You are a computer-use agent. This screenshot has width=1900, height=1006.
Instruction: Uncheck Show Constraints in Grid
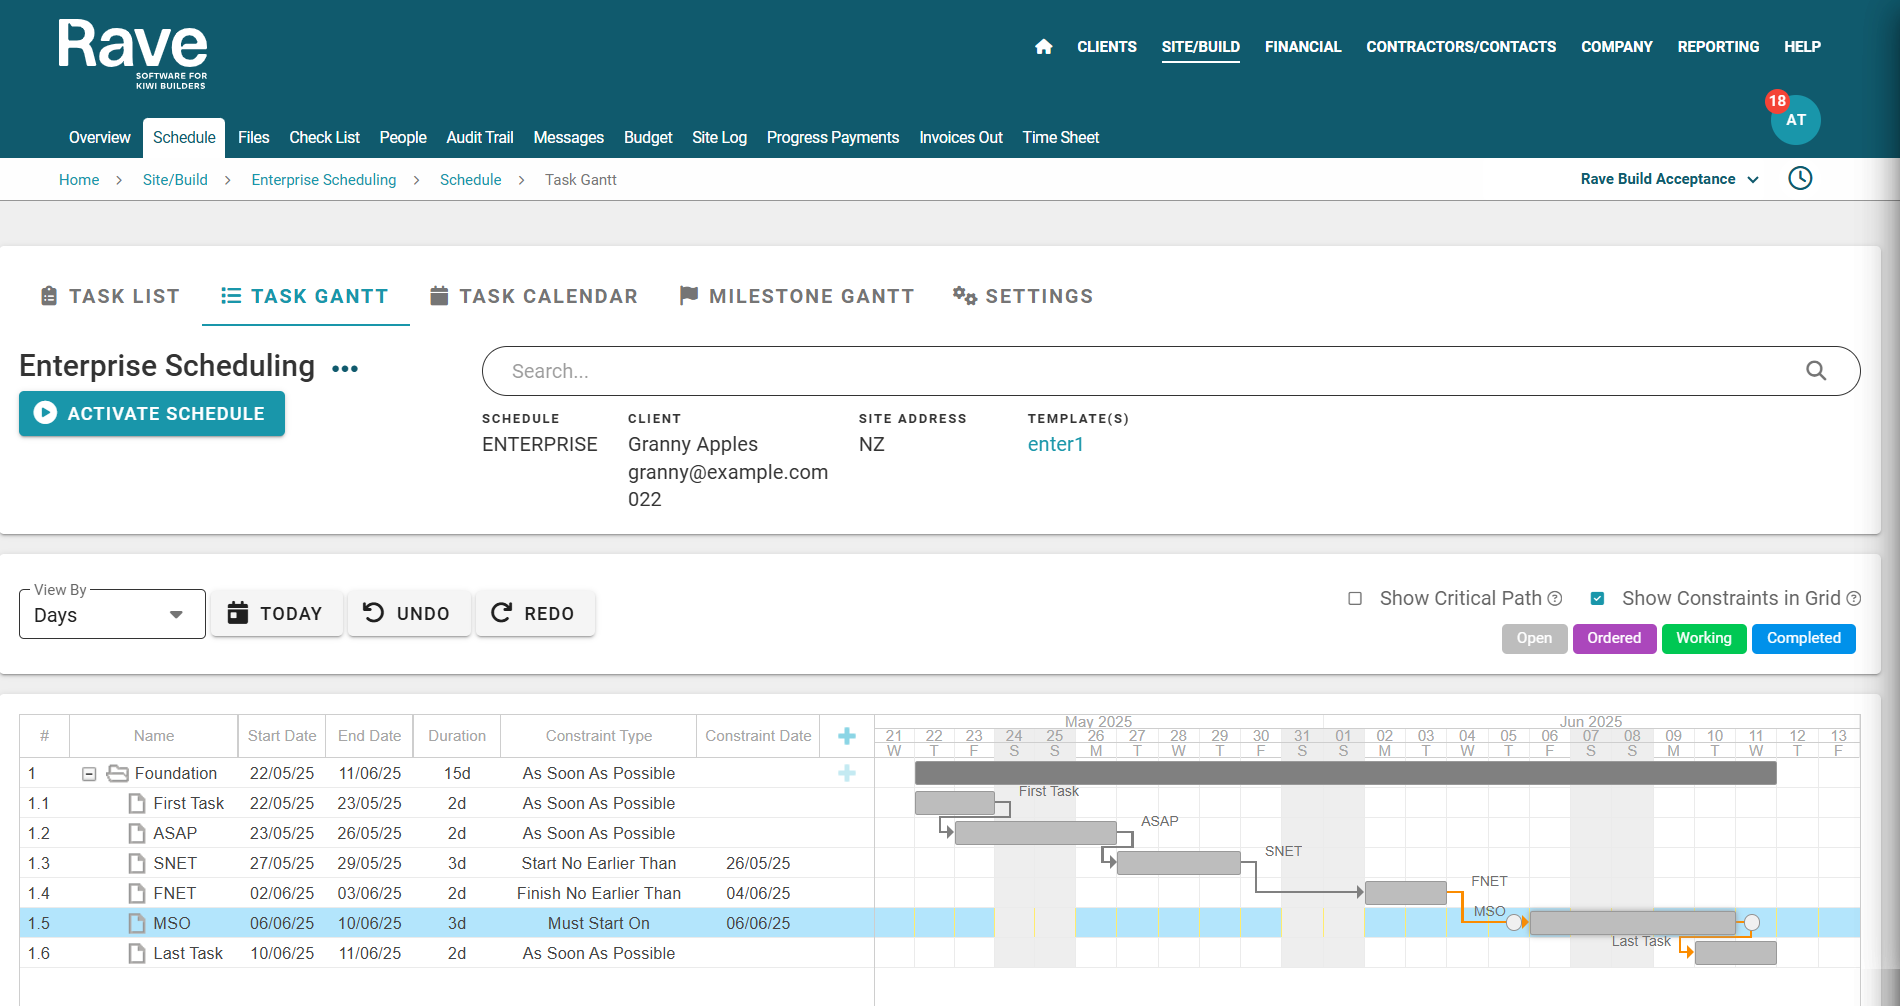click(x=1597, y=599)
